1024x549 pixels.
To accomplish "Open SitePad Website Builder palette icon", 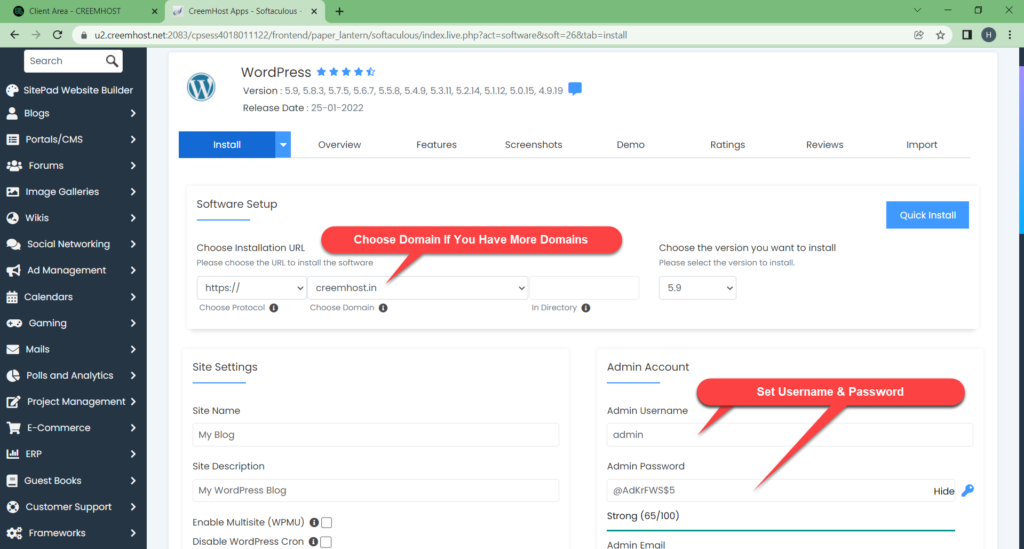I will pyautogui.click(x=12, y=90).
